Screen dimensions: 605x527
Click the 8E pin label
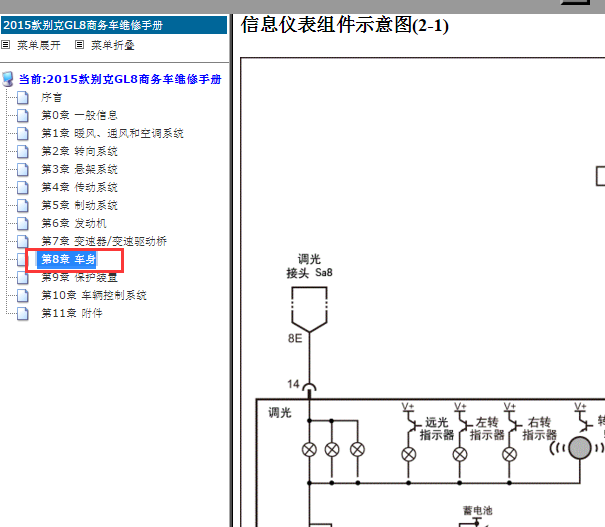295,339
